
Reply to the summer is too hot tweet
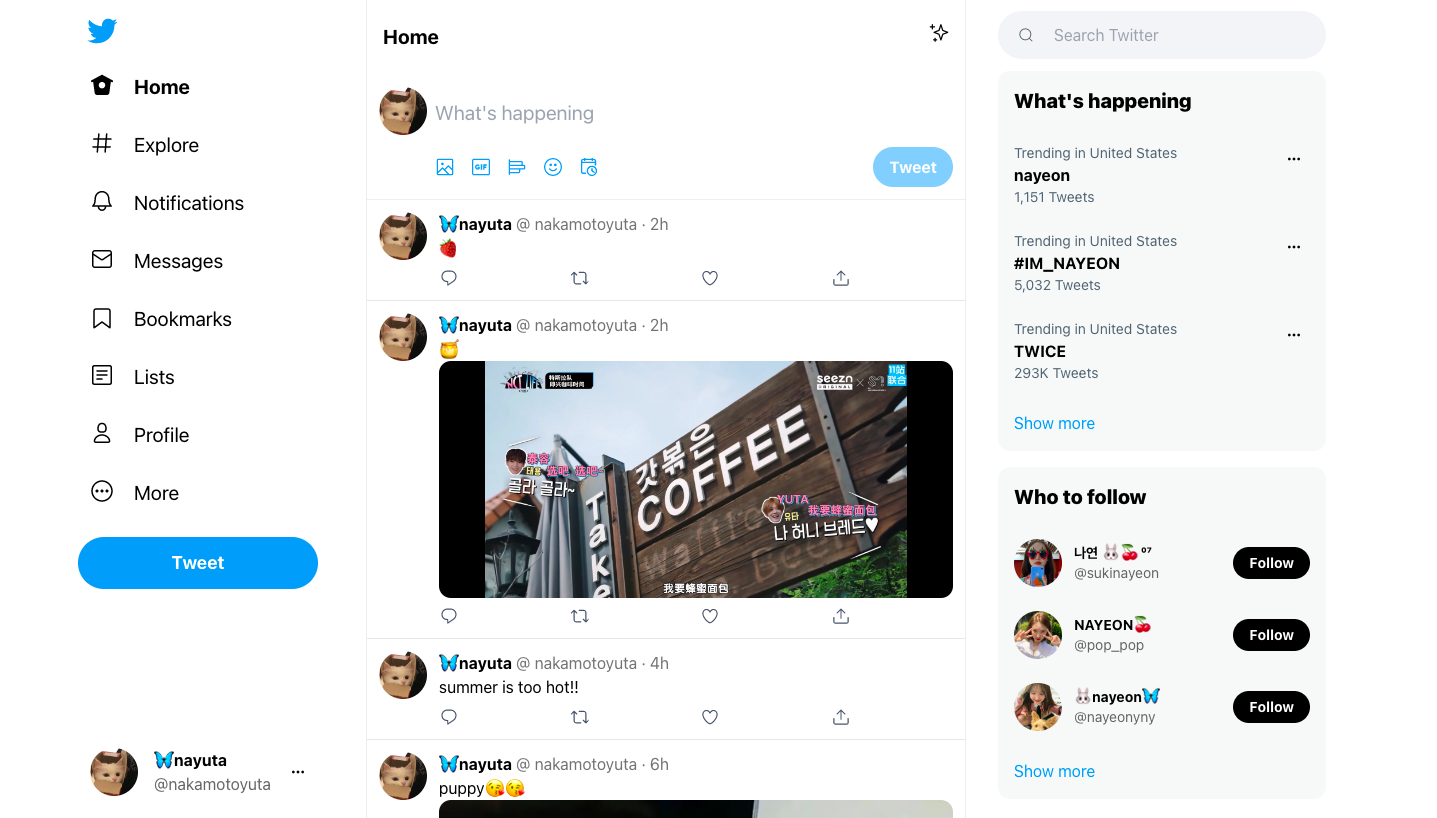[x=449, y=717]
